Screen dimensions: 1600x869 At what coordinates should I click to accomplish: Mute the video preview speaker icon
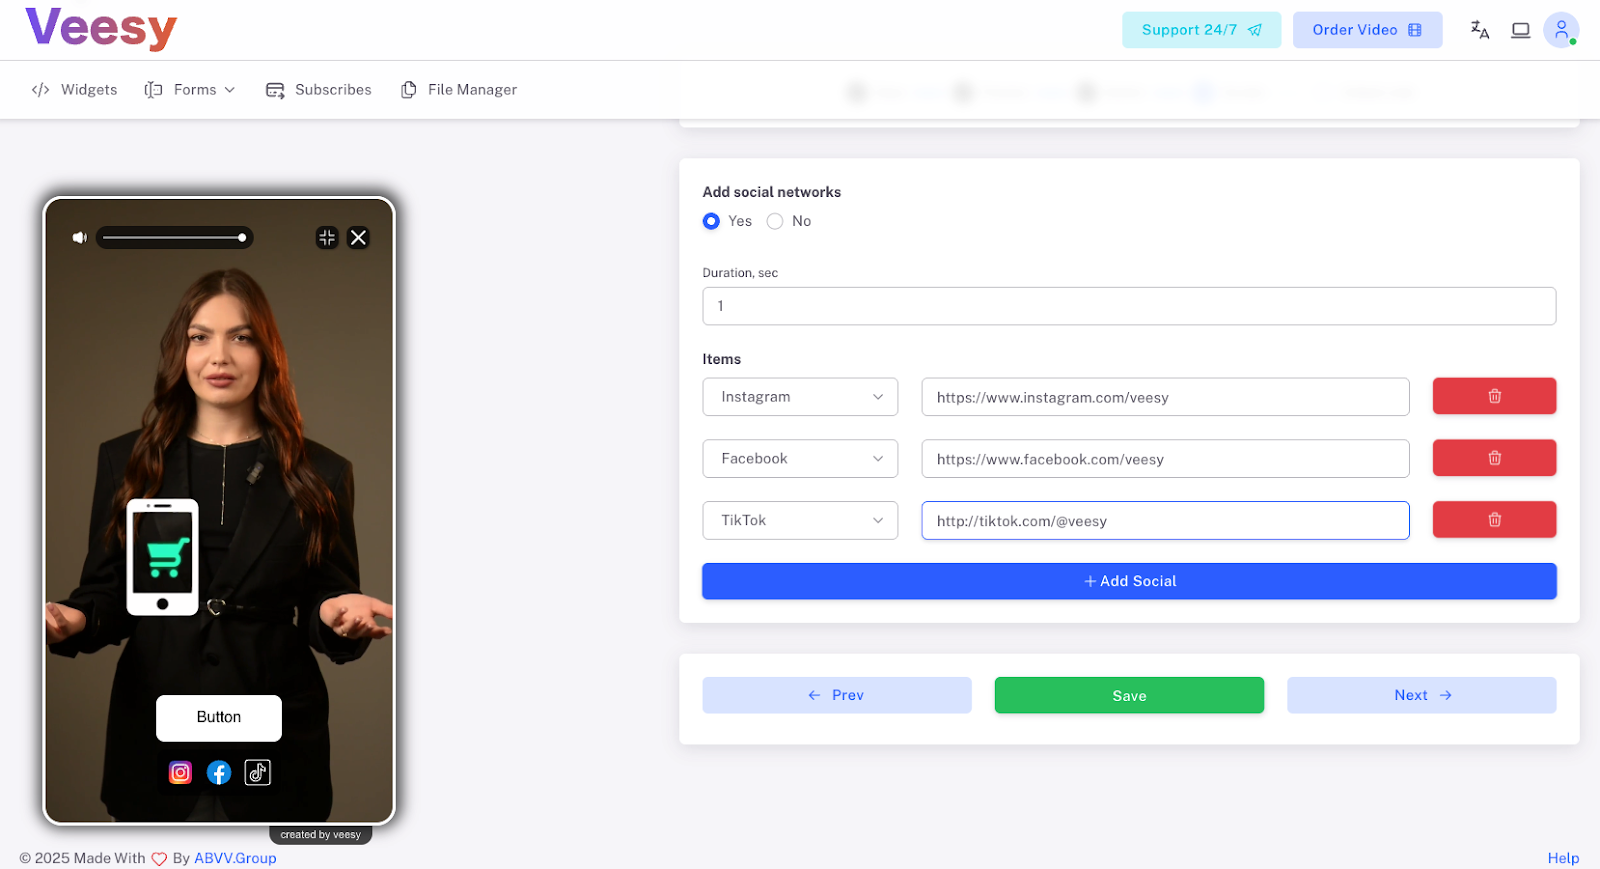(x=79, y=238)
